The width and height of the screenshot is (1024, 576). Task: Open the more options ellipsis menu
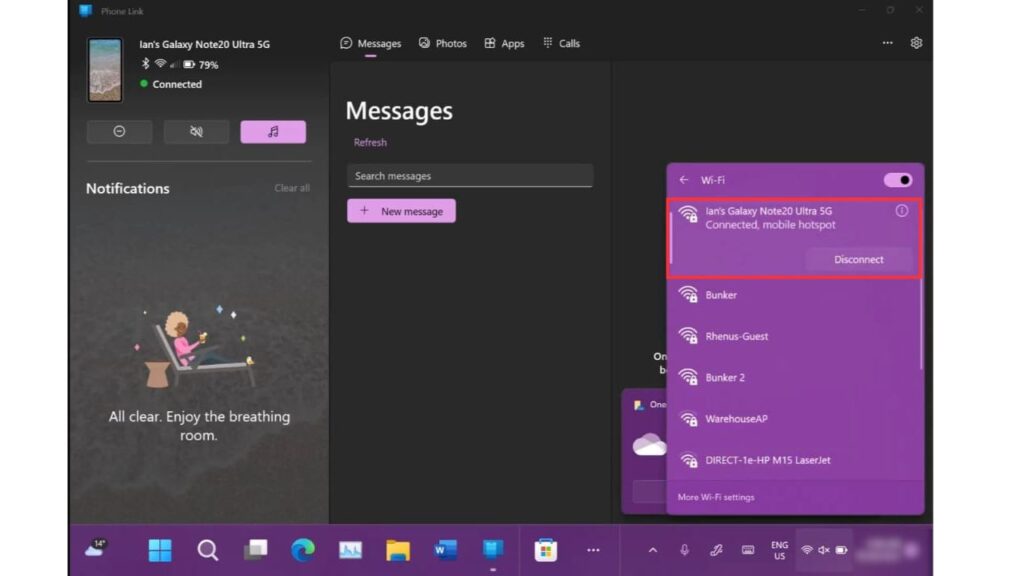888,43
